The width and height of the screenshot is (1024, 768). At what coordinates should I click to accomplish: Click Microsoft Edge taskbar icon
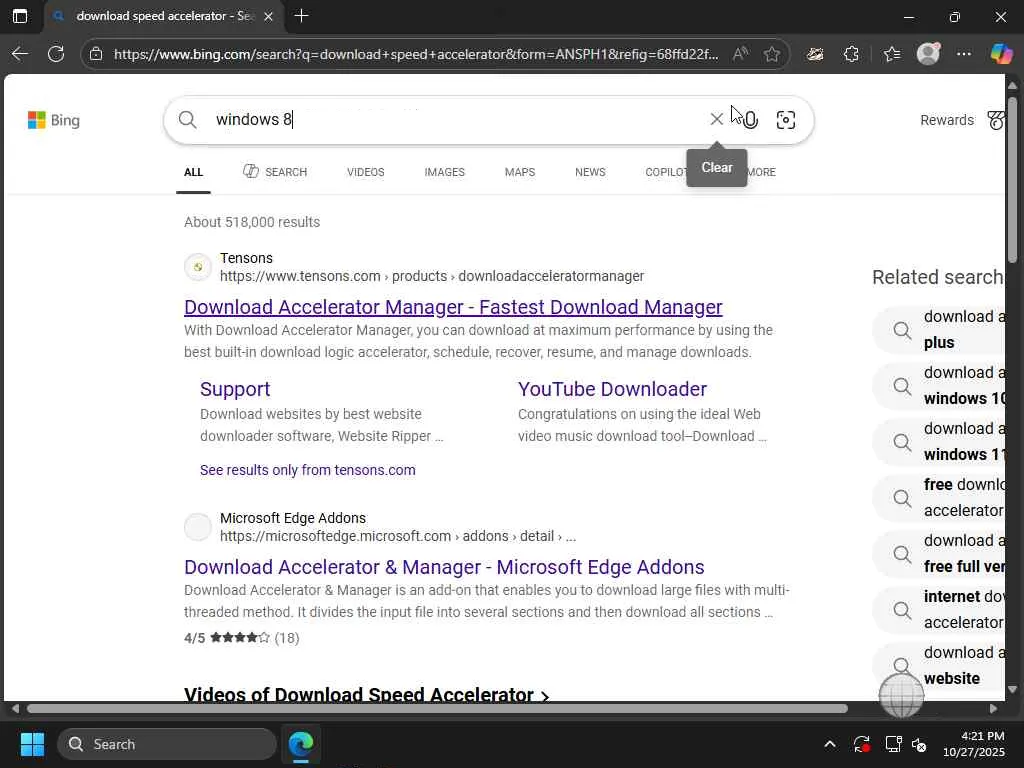pyautogui.click(x=300, y=744)
